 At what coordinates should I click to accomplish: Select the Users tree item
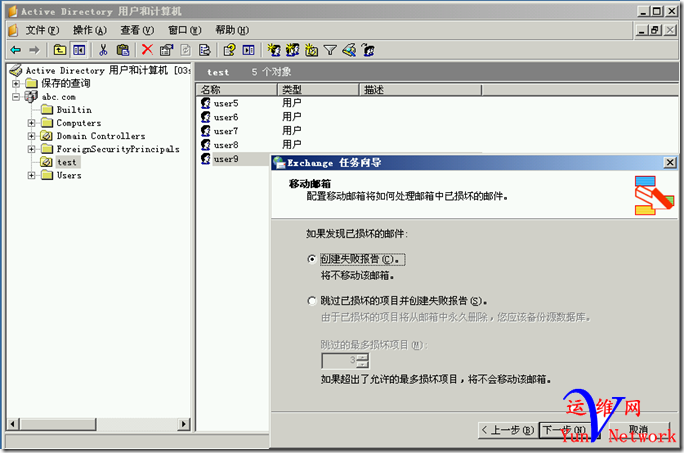(69, 175)
